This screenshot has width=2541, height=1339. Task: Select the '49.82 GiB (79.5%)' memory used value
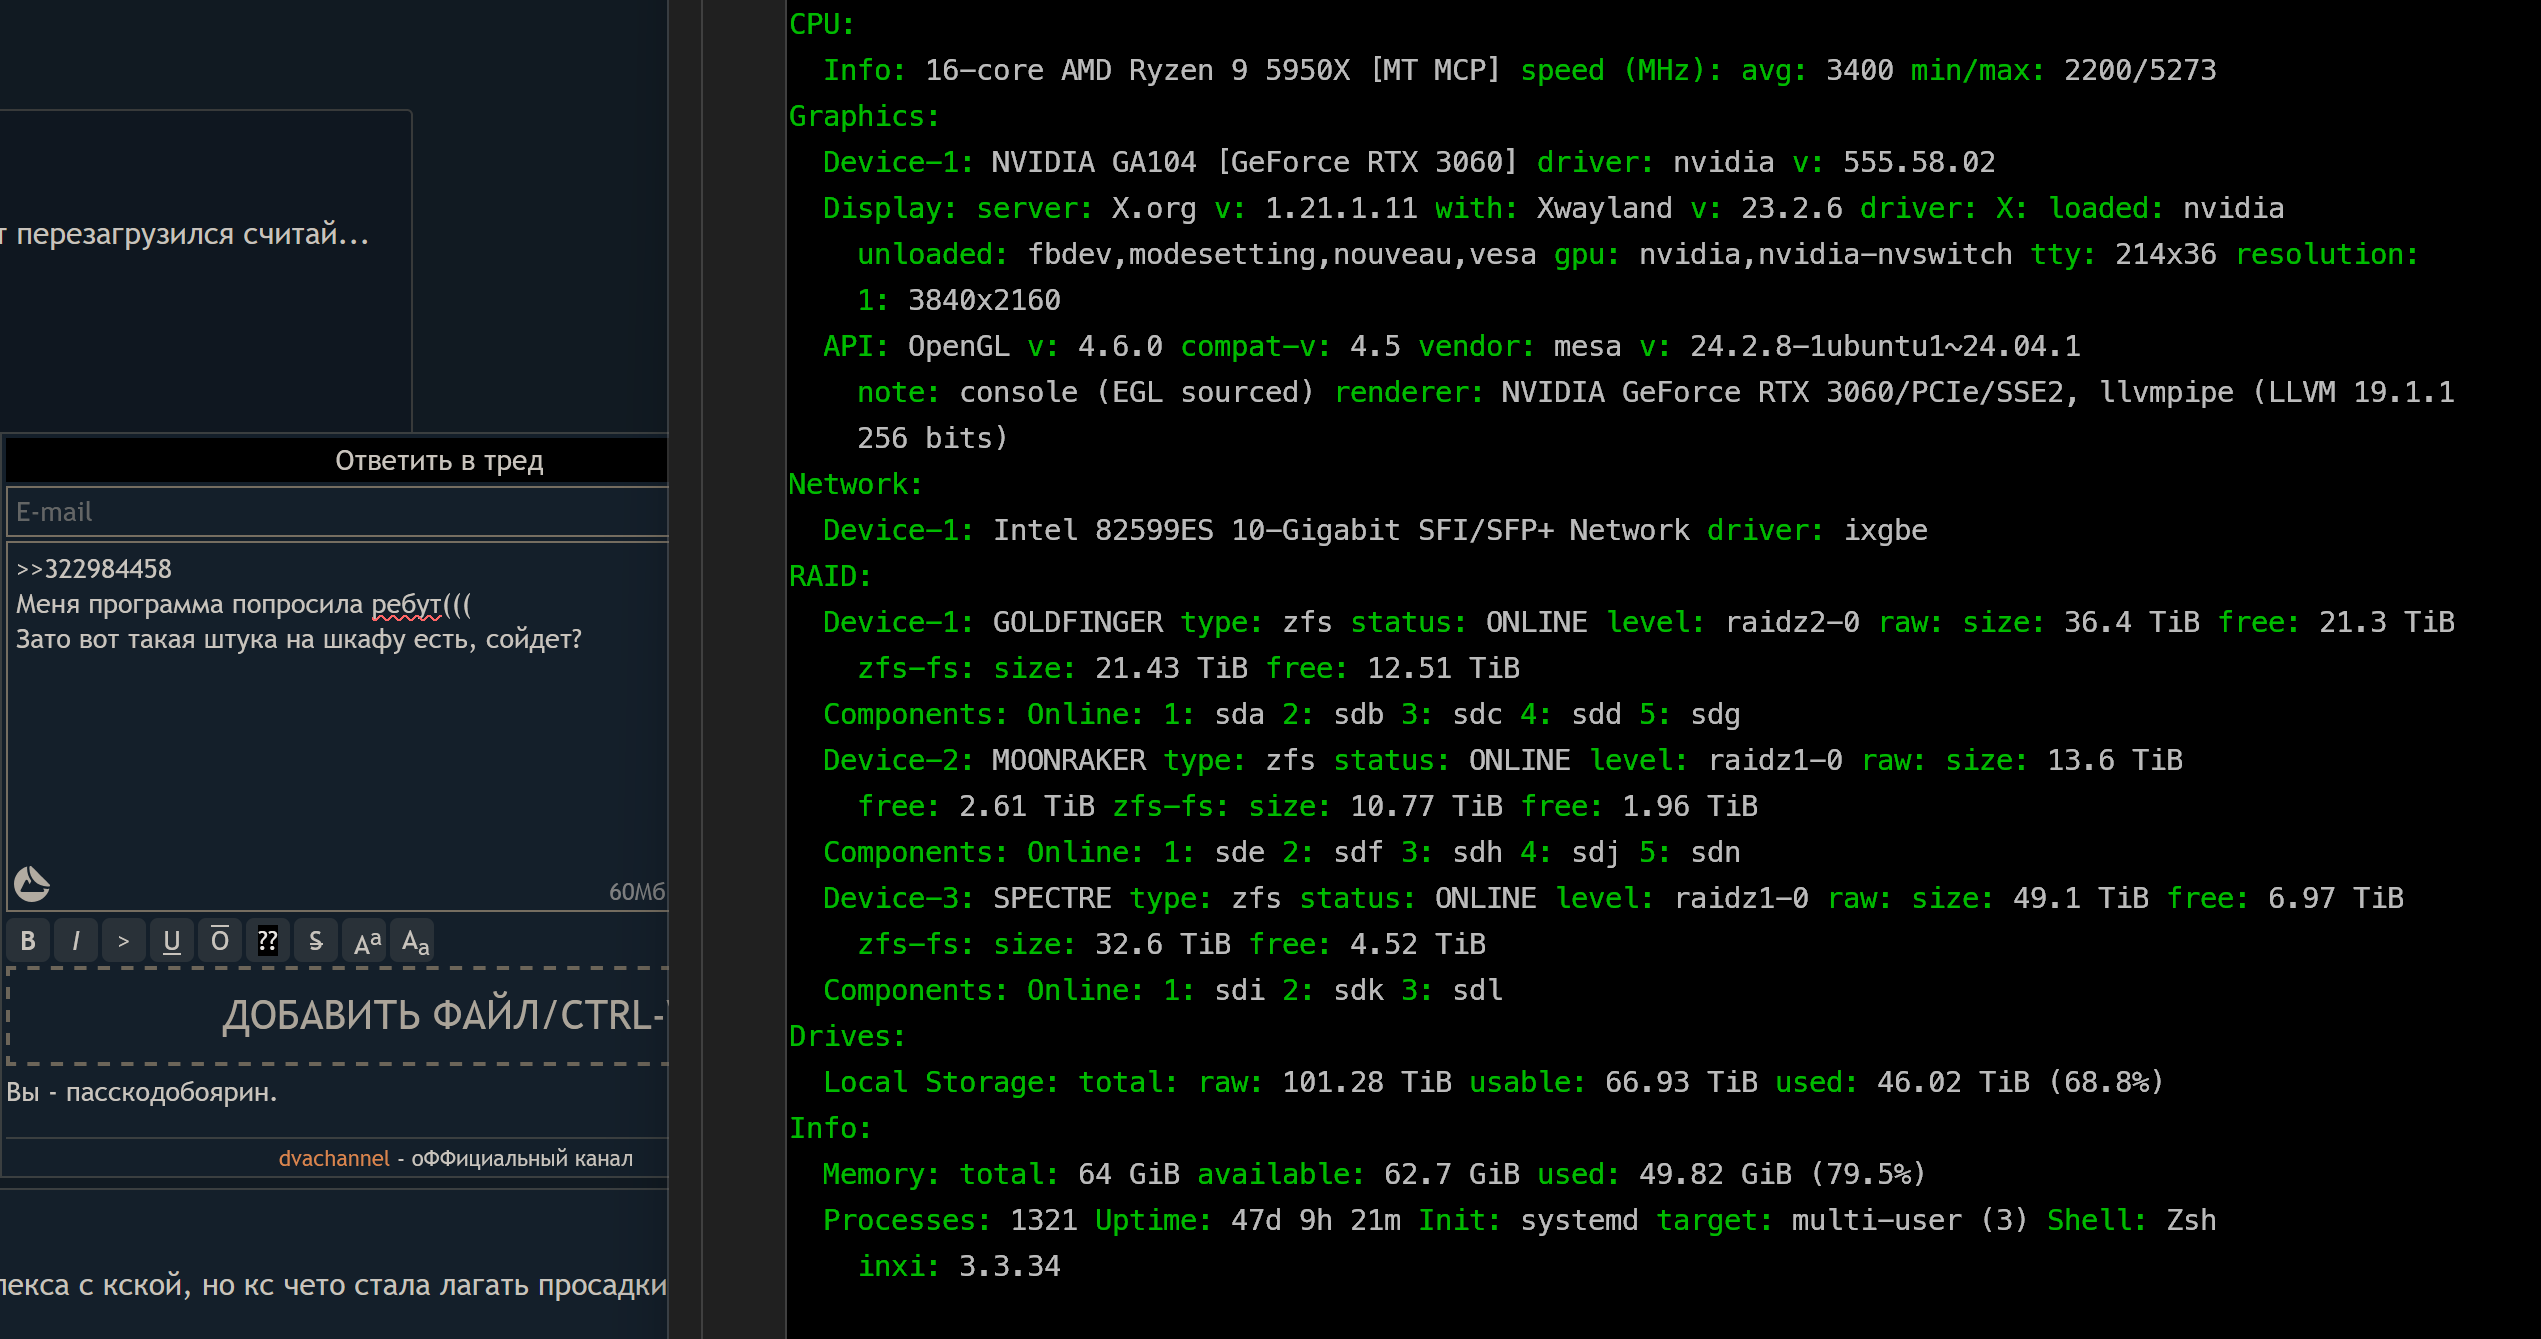tap(1782, 1174)
